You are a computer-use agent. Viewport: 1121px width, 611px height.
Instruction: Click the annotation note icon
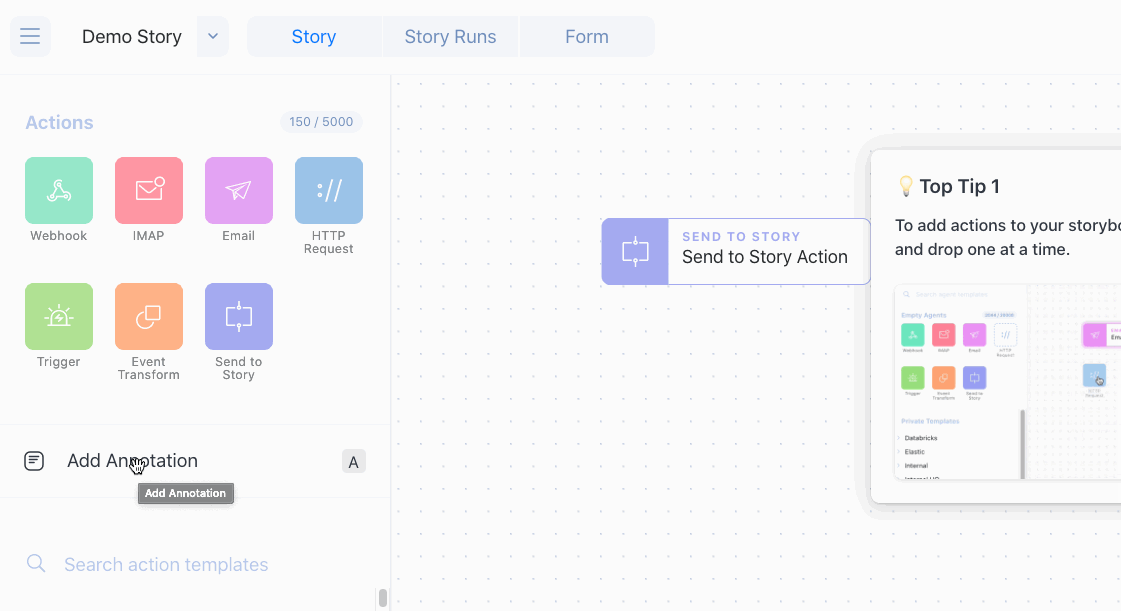click(34, 461)
